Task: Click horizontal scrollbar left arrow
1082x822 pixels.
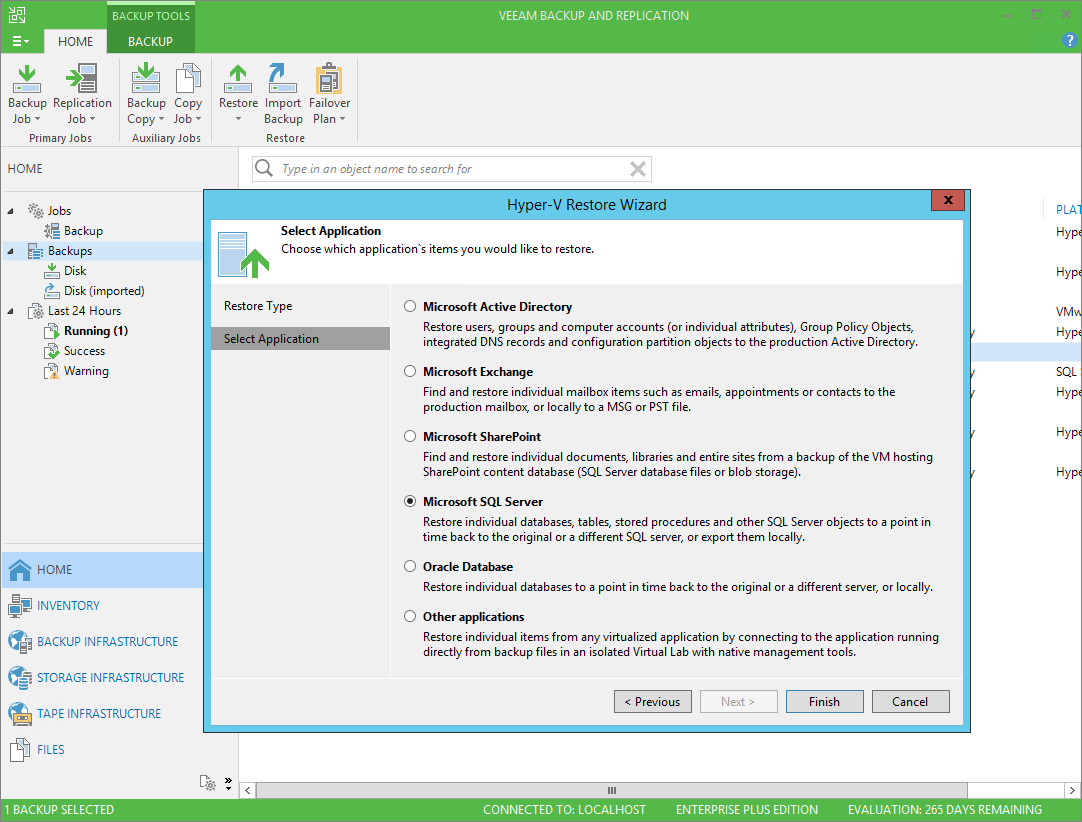Action: 247,790
